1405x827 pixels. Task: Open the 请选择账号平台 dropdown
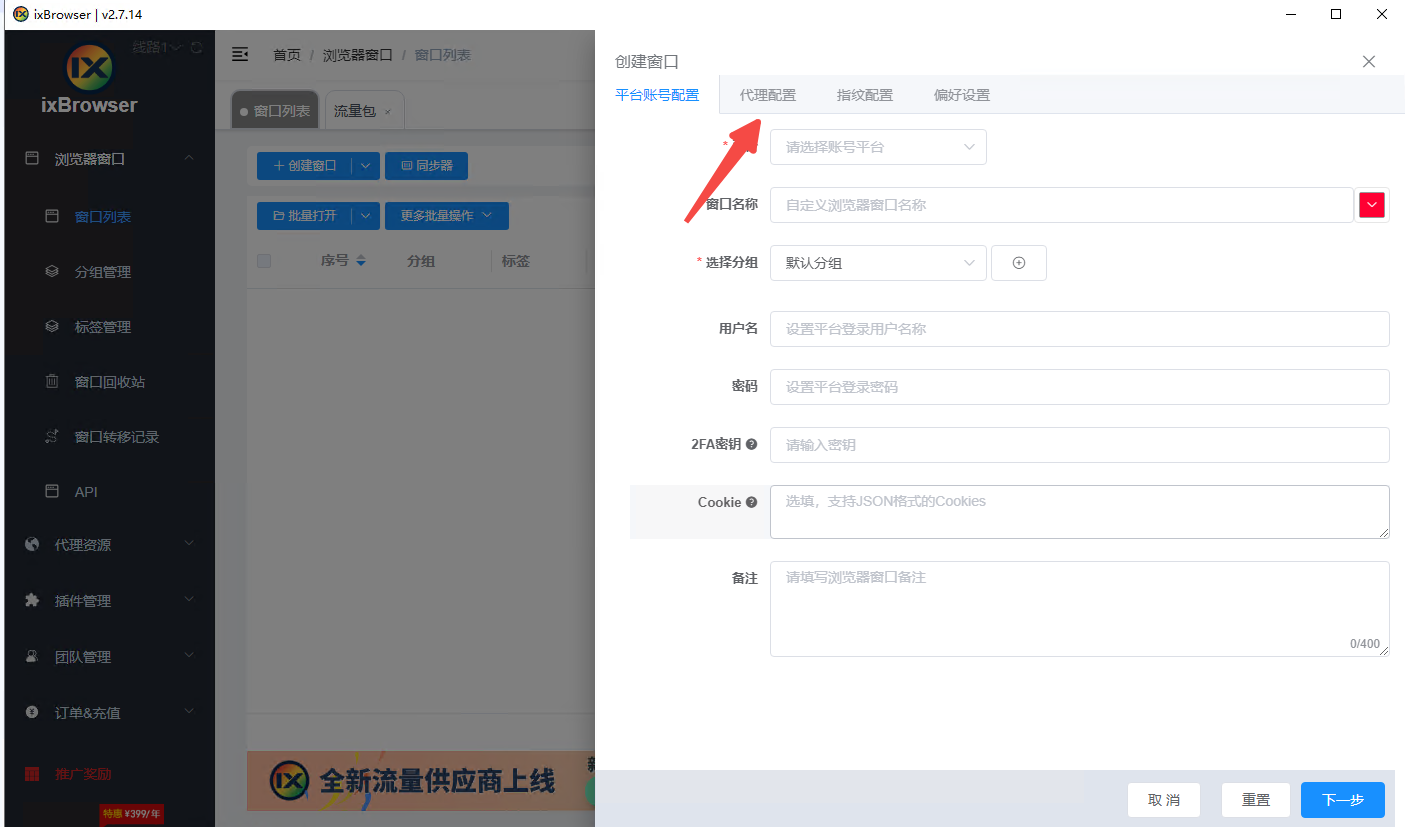(877, 147)
